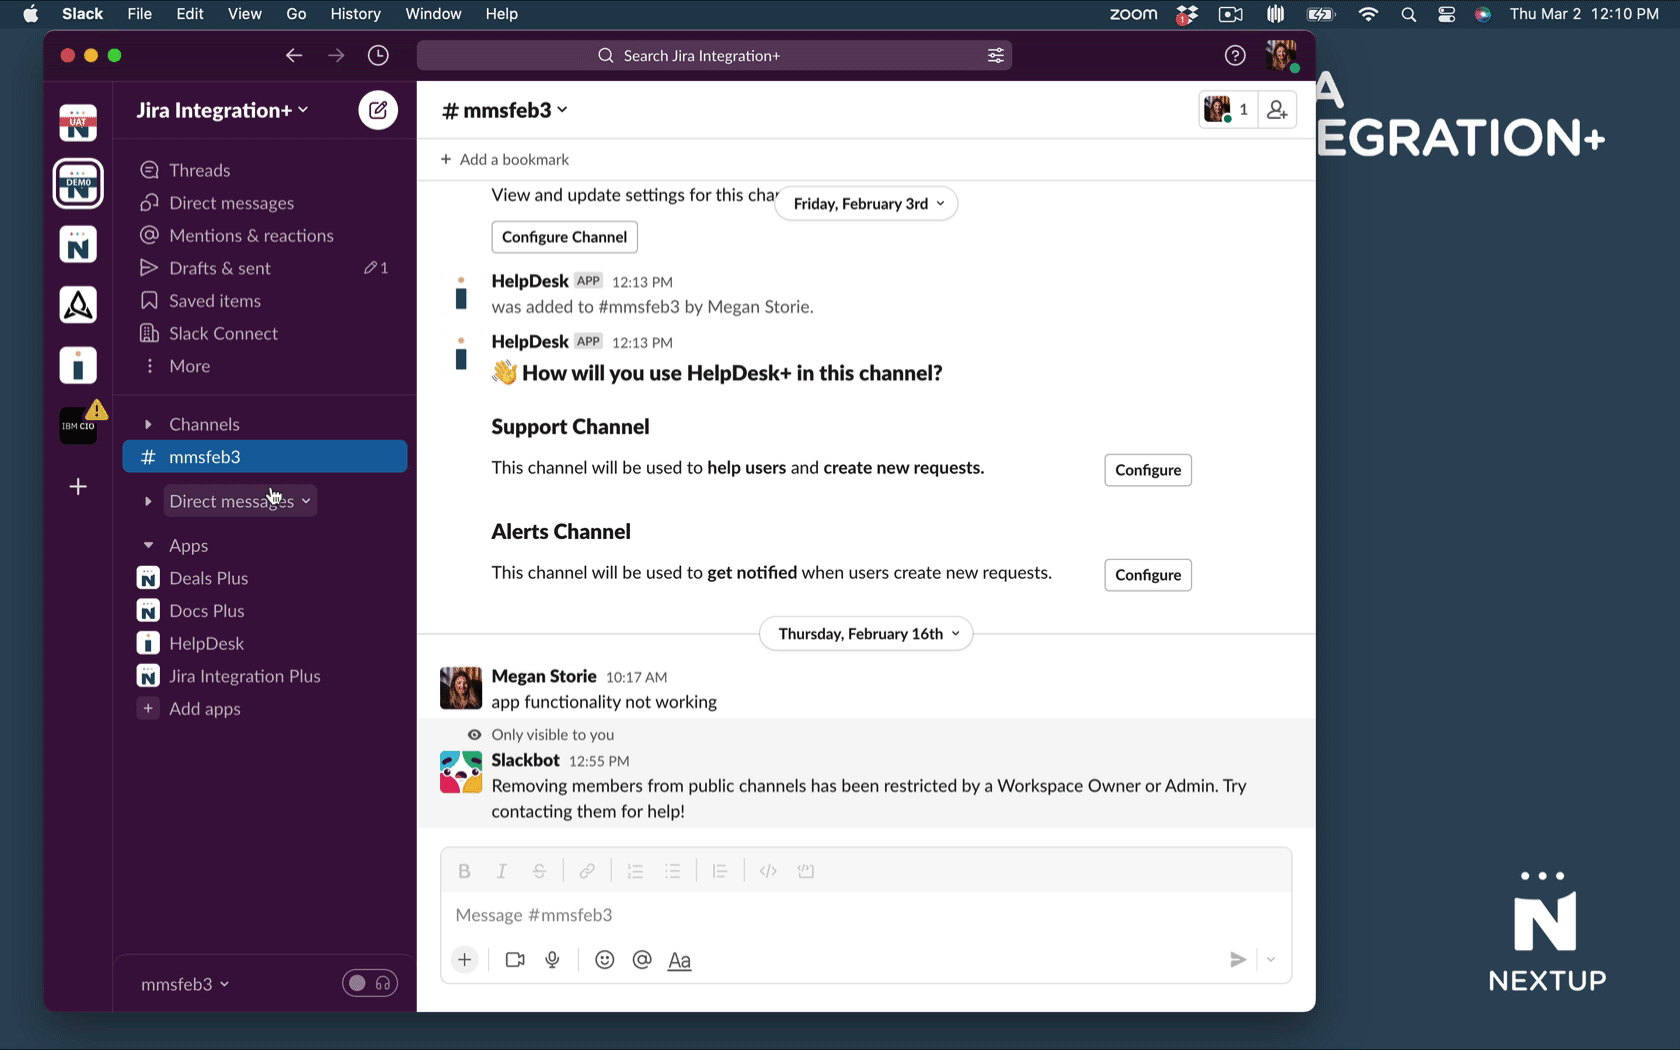Image resolution: width=1680 pixels, height=1050 pixels.
Task: Open search filter sliders icon
Action: [x=996, y=56]
